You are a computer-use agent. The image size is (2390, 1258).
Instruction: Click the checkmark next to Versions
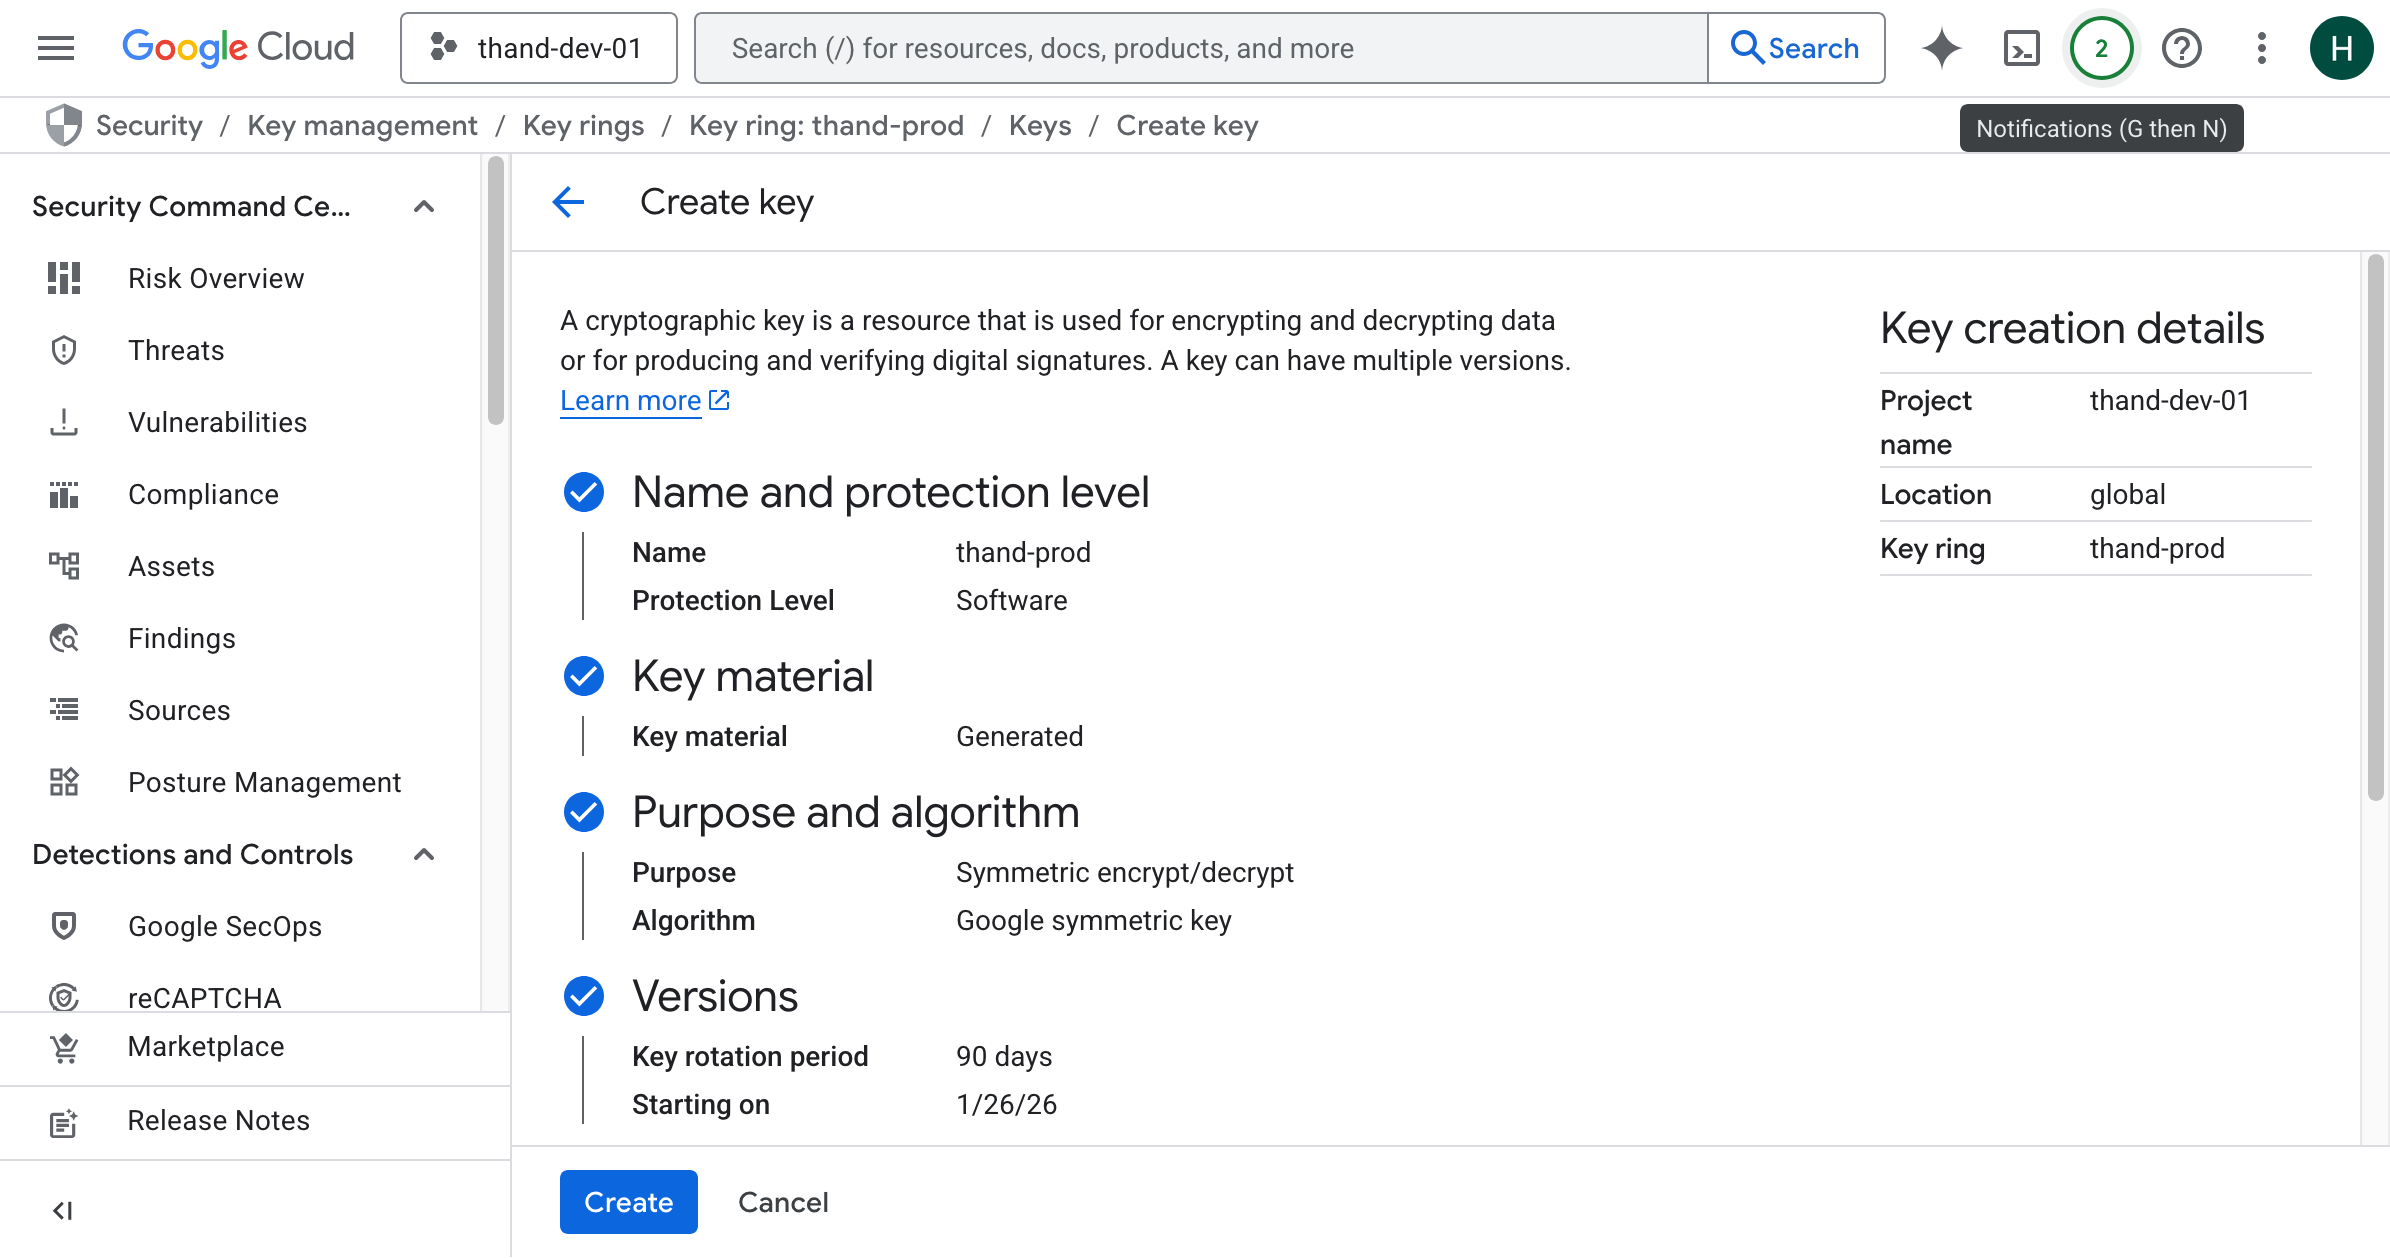click(x=584, y=996)
